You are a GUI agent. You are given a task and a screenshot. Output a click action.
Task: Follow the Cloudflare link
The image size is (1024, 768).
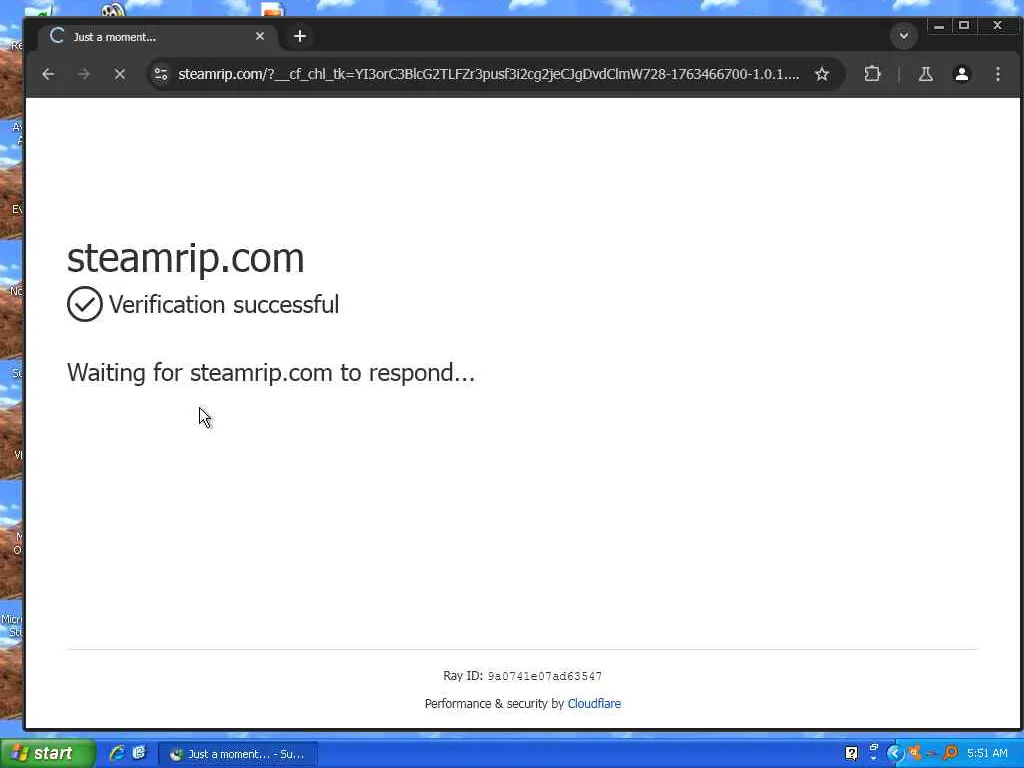(x=594, y=703)
